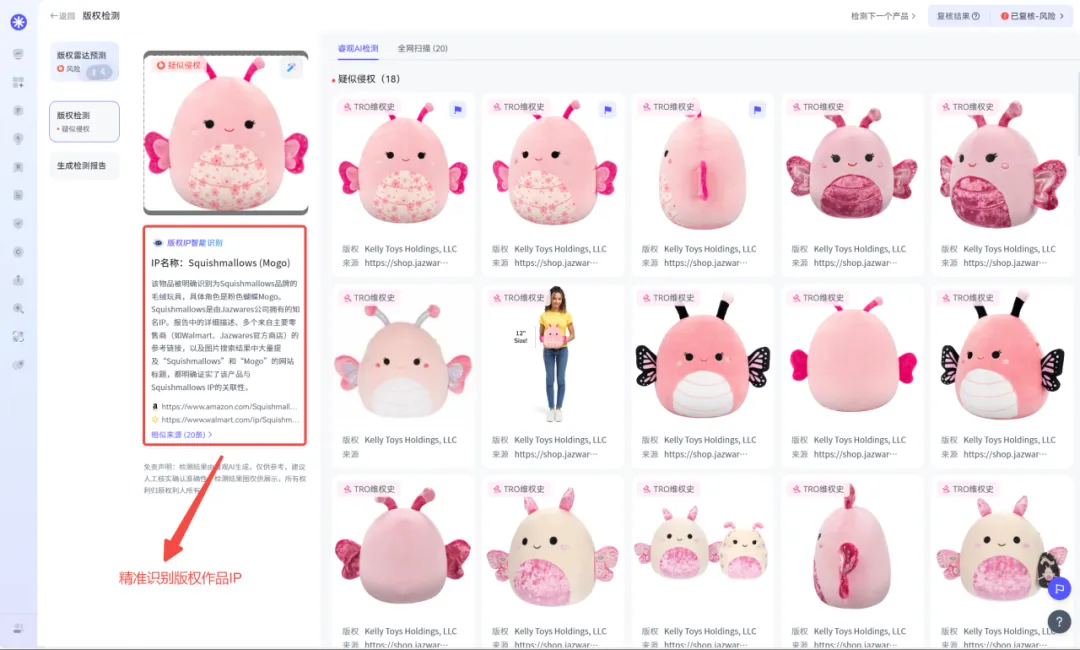Click the question mark beside 复核结果
This screenshot has width=1080, height=650.
pyautogui.click(x=975, y=16)
